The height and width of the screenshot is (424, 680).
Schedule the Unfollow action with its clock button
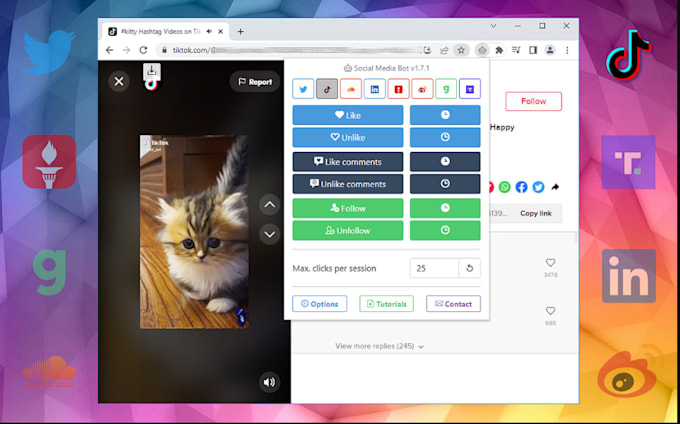pyautogui.click(x=445, y=230)
